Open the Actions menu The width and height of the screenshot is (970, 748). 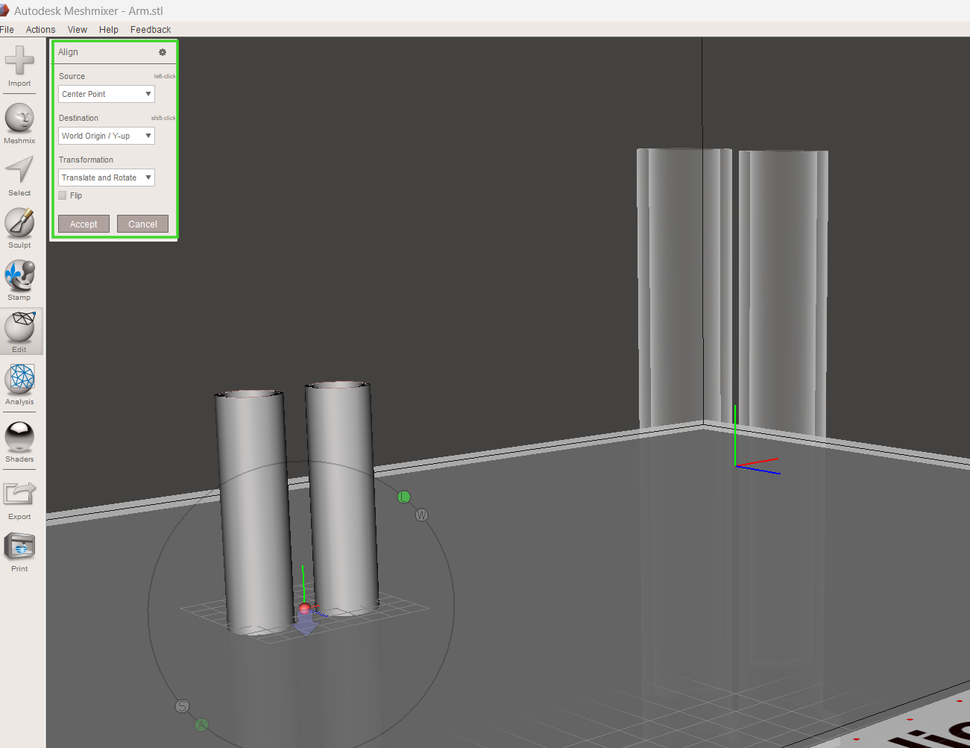pyautogui.click(x=40, y=29)
